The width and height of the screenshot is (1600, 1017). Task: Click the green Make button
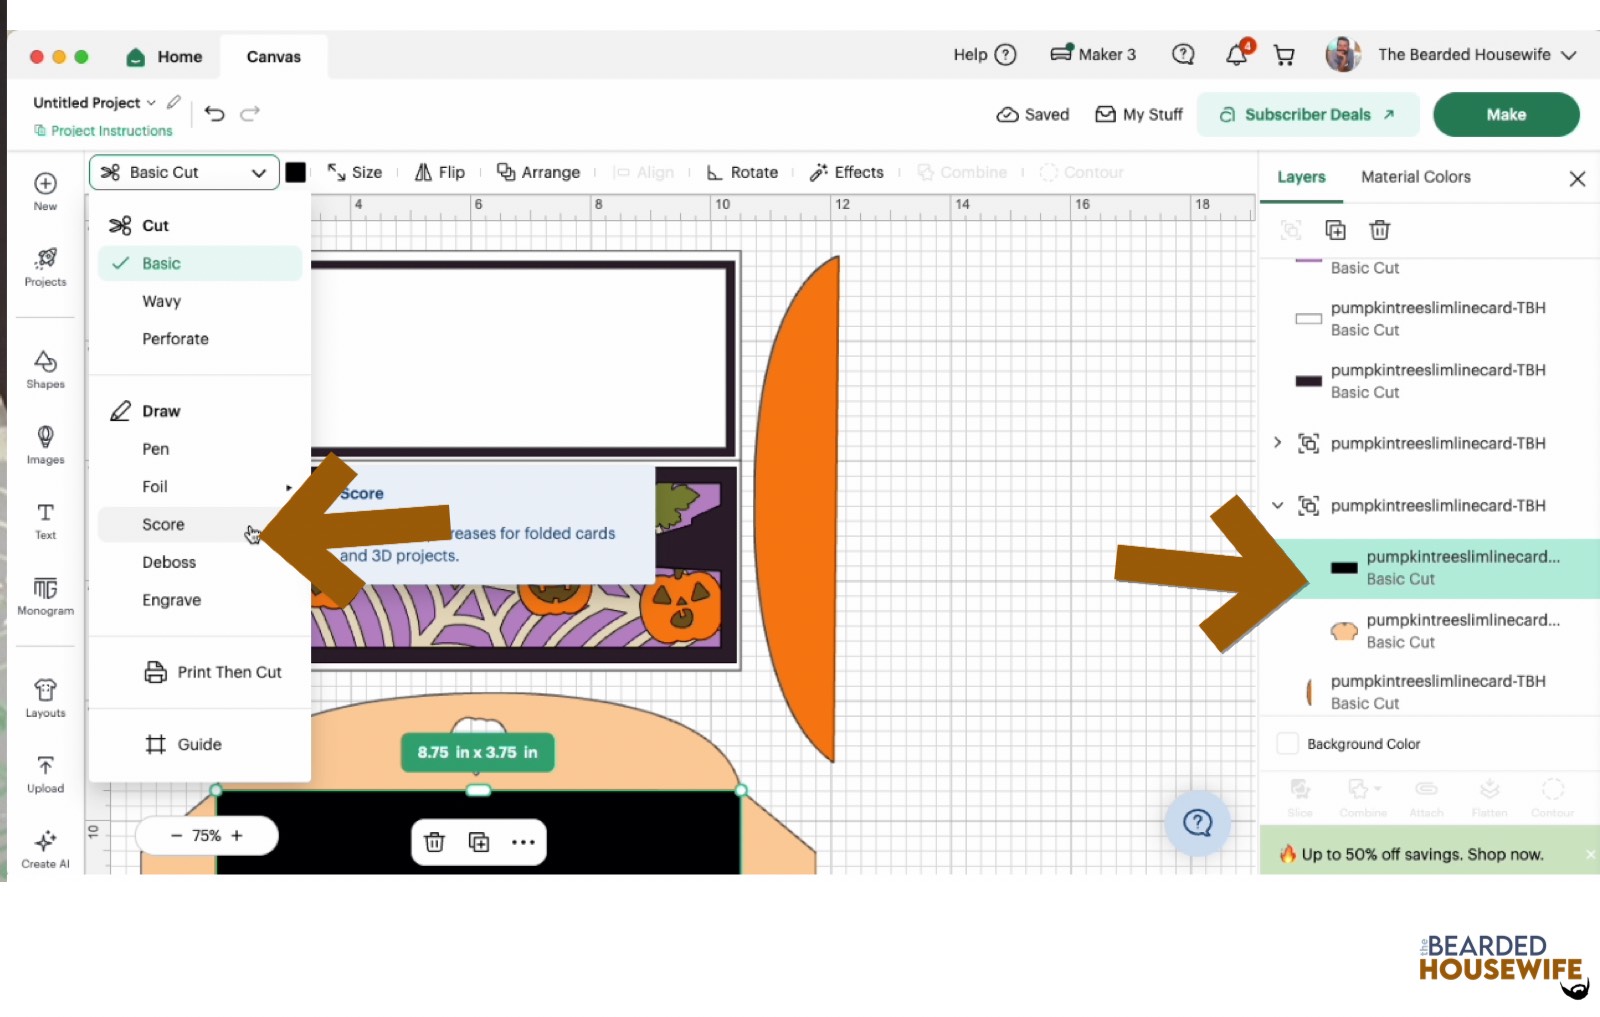click(x=1506, y=114)
